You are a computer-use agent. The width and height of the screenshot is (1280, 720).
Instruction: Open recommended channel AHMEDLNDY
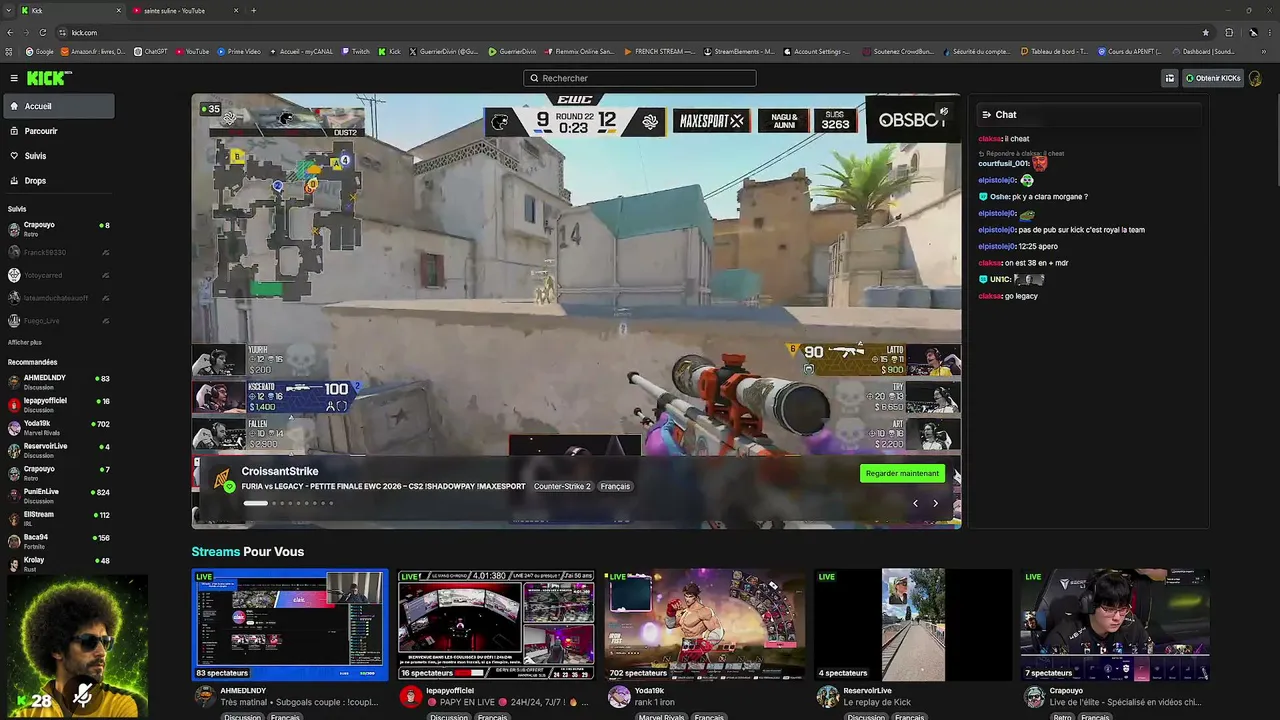[58, 382]
